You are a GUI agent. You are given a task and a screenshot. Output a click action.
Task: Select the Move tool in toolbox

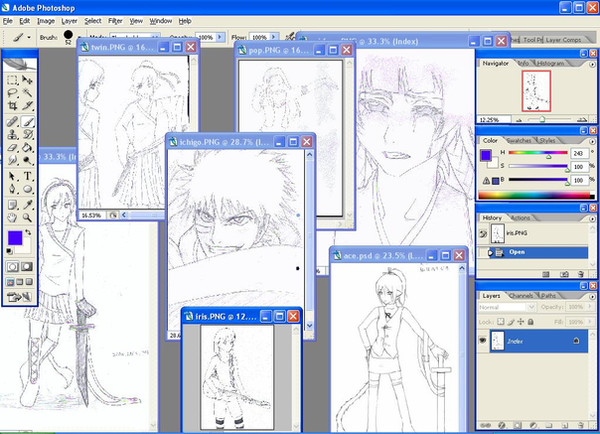tap(27, 80)
